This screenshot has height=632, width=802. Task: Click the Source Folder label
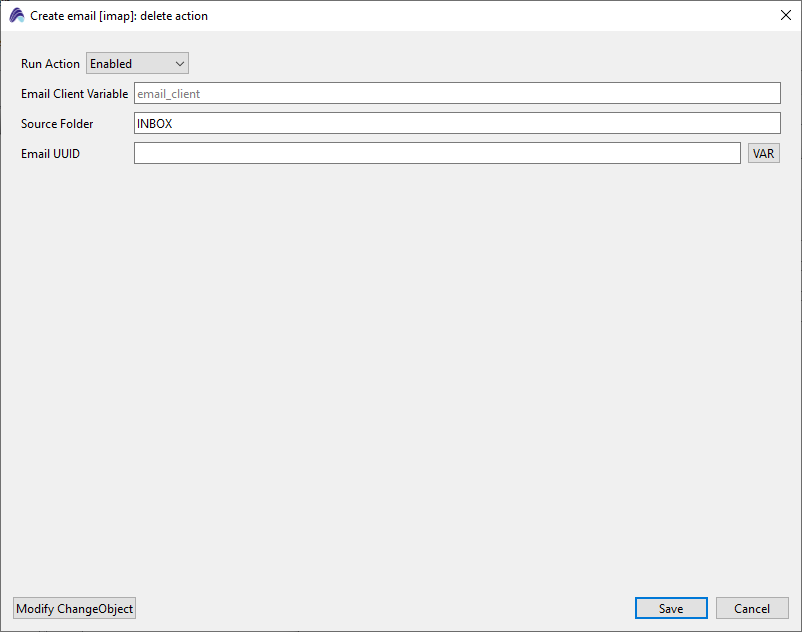click(x=57, y=124)
